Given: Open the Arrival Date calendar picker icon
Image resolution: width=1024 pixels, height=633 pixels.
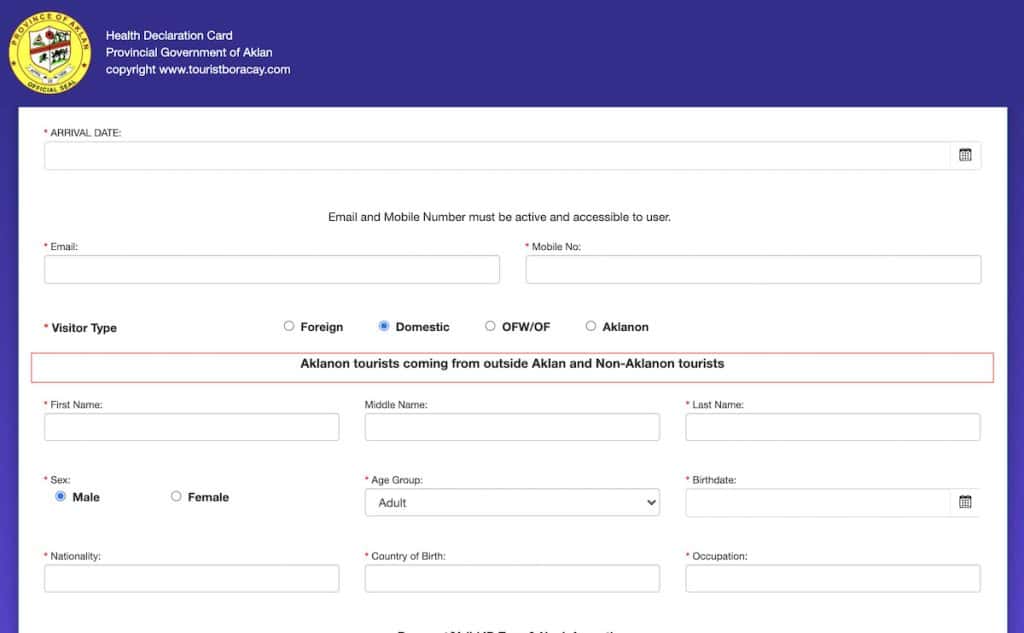Looking at the screenshot, I should 965,155.
